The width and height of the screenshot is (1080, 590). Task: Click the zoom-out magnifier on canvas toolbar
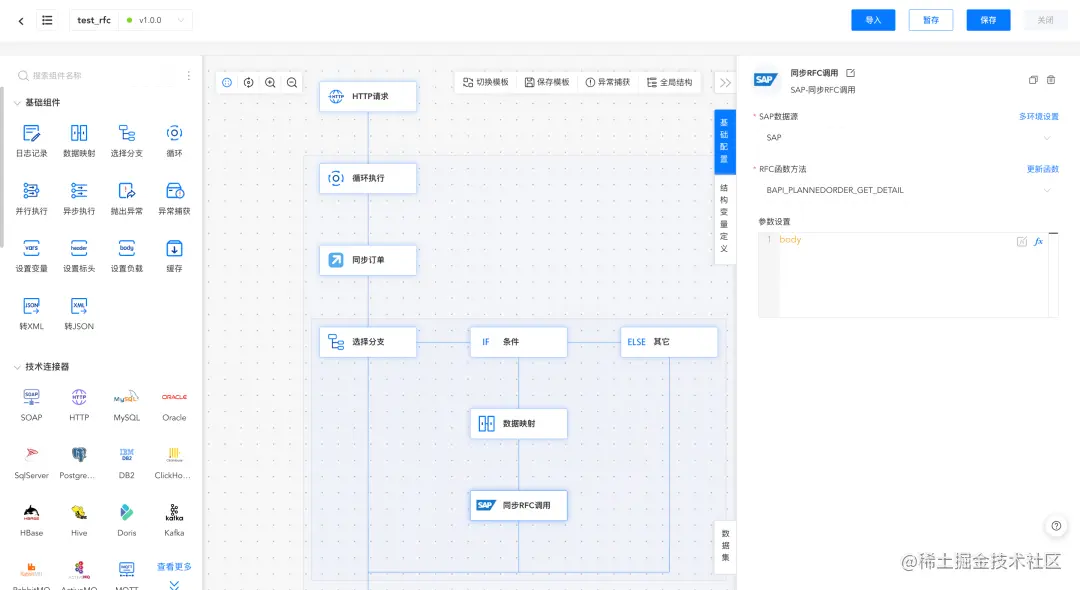pyautogui.click(x=292, y=83)
